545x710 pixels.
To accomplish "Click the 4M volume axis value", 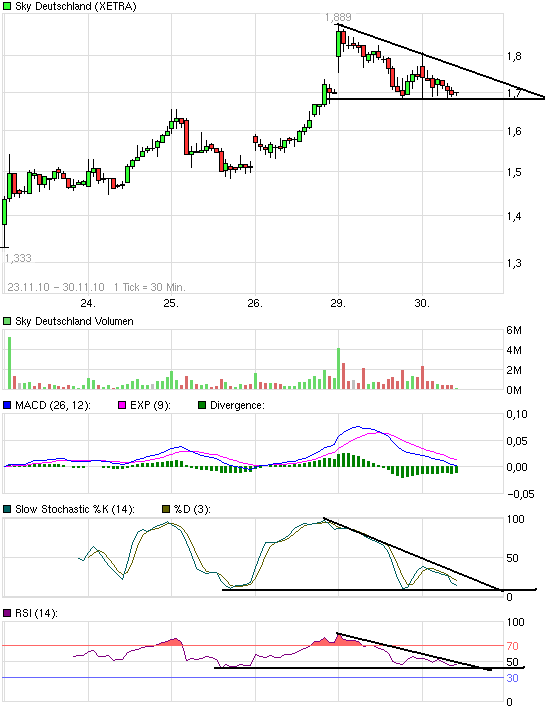I will [514, 350].
